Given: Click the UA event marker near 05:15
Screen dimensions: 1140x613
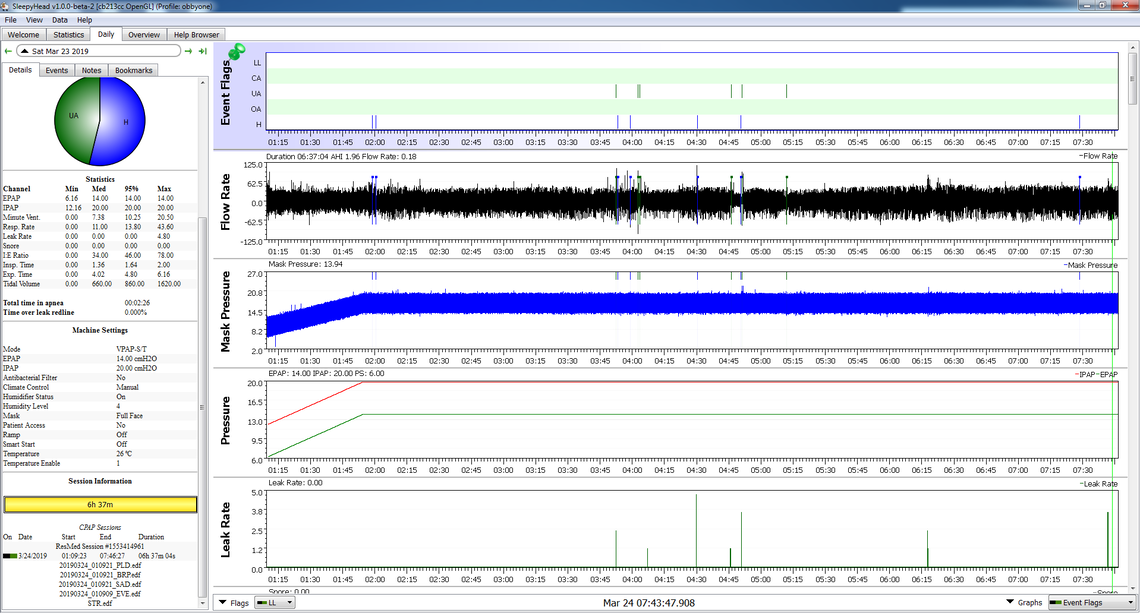Looking at the screenshot, I should tap(786, 91).
